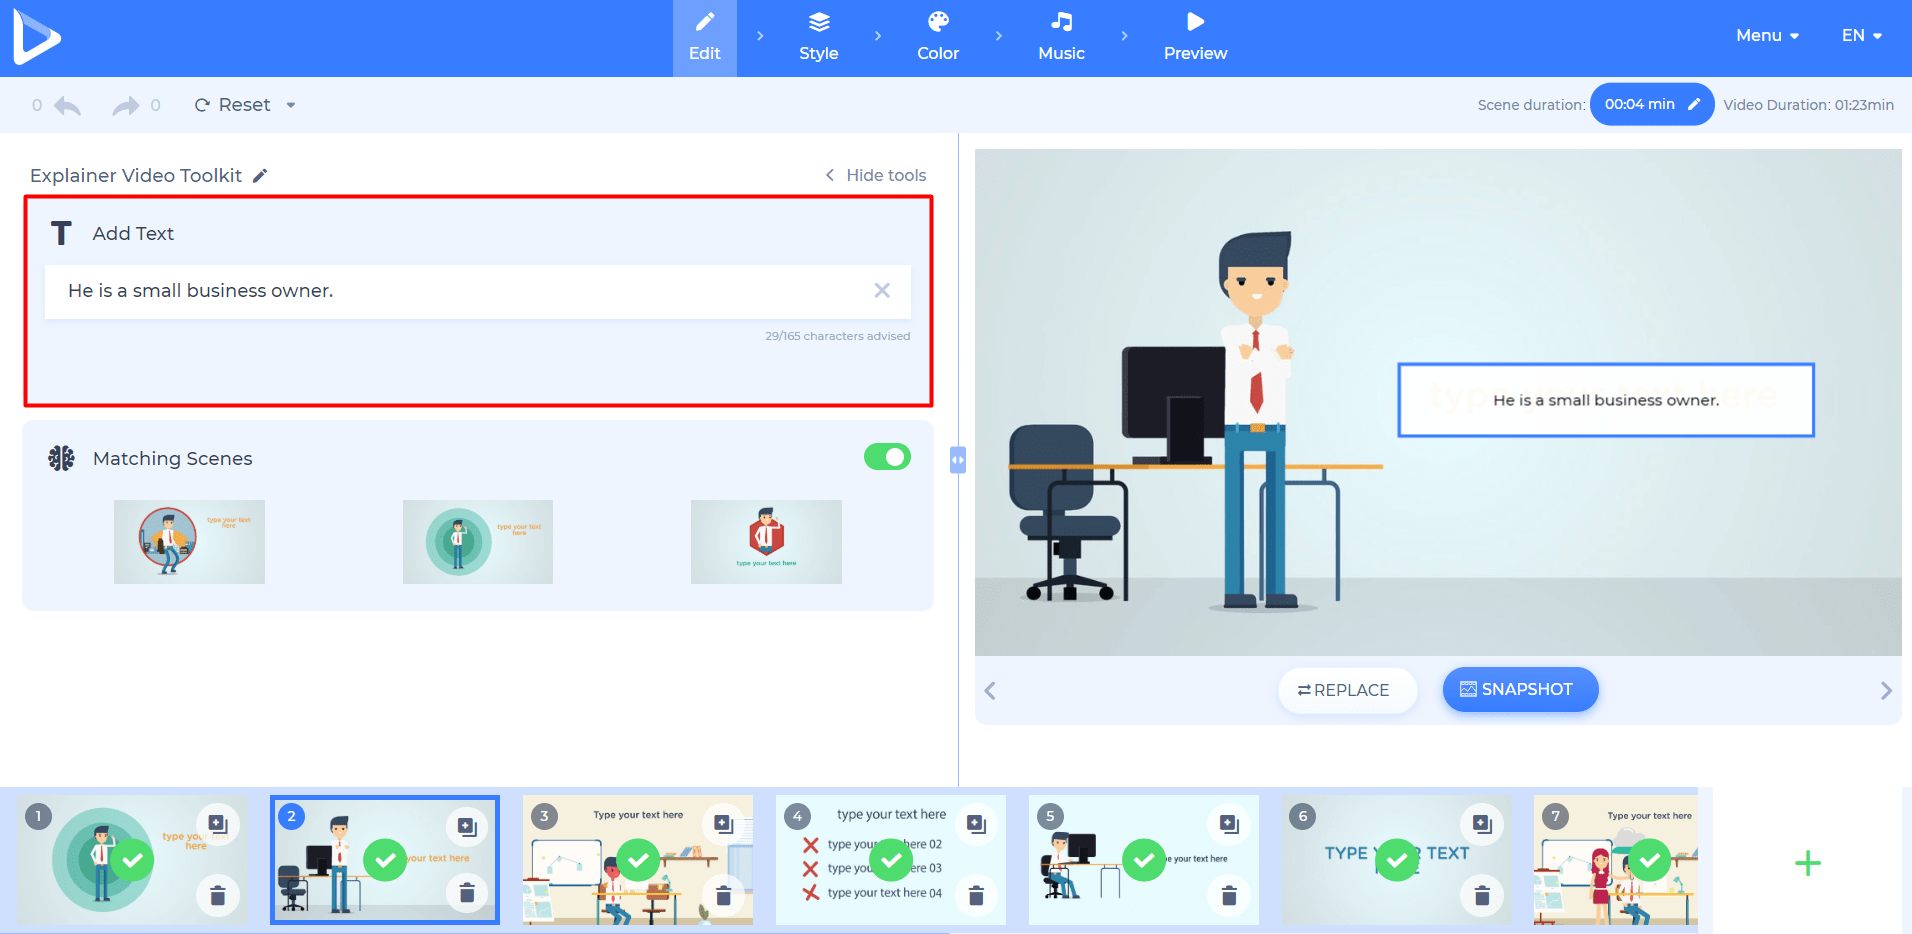Screen dimensions: 1912x934
Task: Select the Edit pencil icon in top nav
Action: (x=704, y=22)
